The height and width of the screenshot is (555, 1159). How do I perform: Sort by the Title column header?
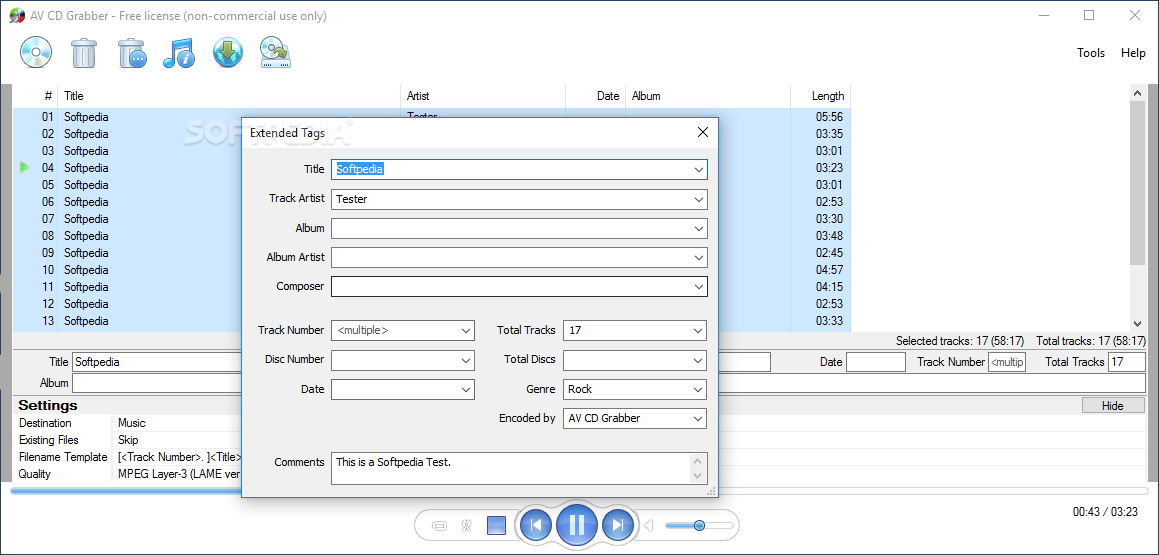point(229,96)
